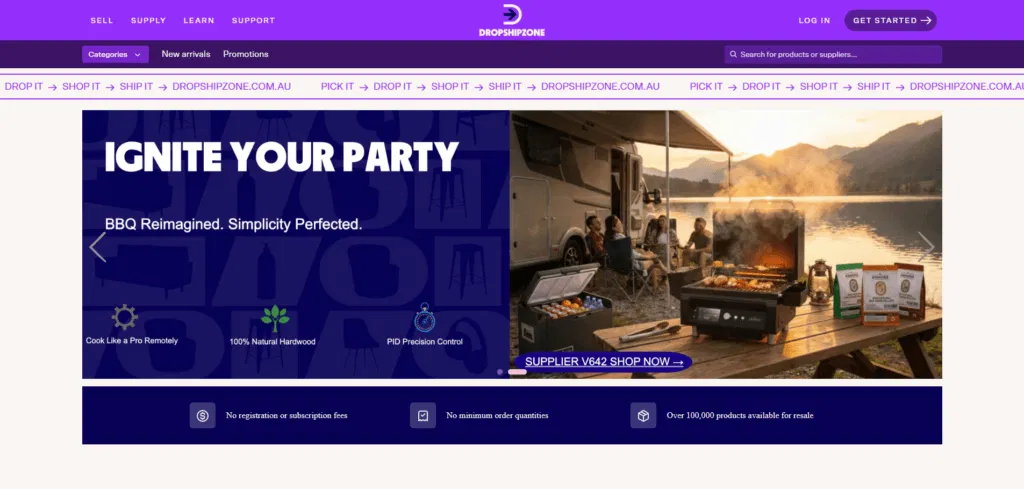Open the Support menu
Image resolution: width=1024 pixels, height=489 pixels.
253,20
